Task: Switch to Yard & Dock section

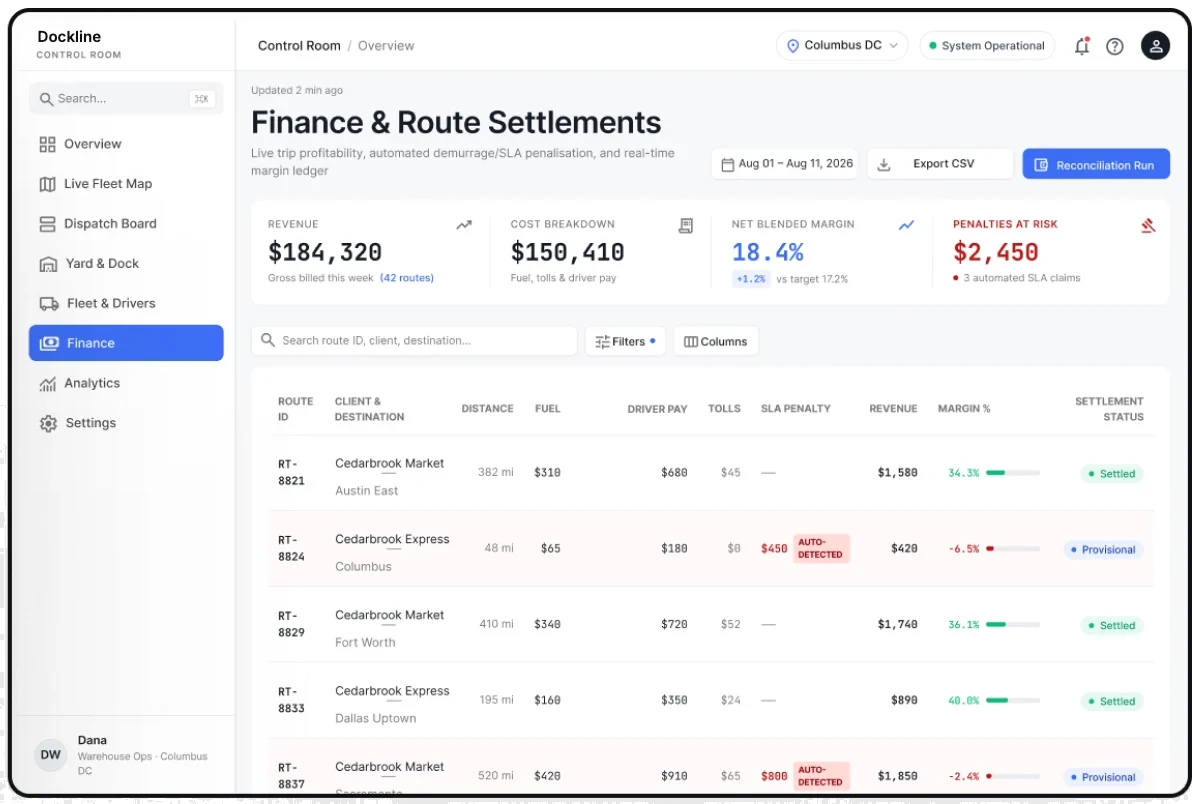Action: pos(126,264)
